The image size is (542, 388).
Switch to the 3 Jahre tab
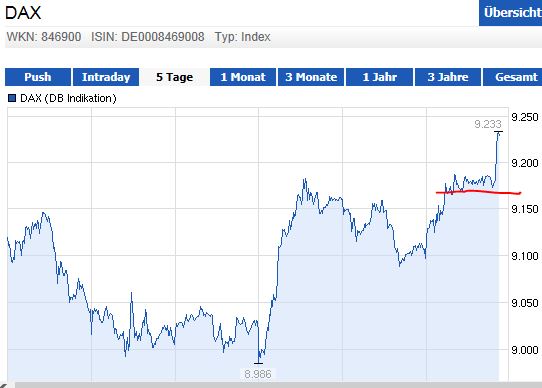tap(448, 77)
